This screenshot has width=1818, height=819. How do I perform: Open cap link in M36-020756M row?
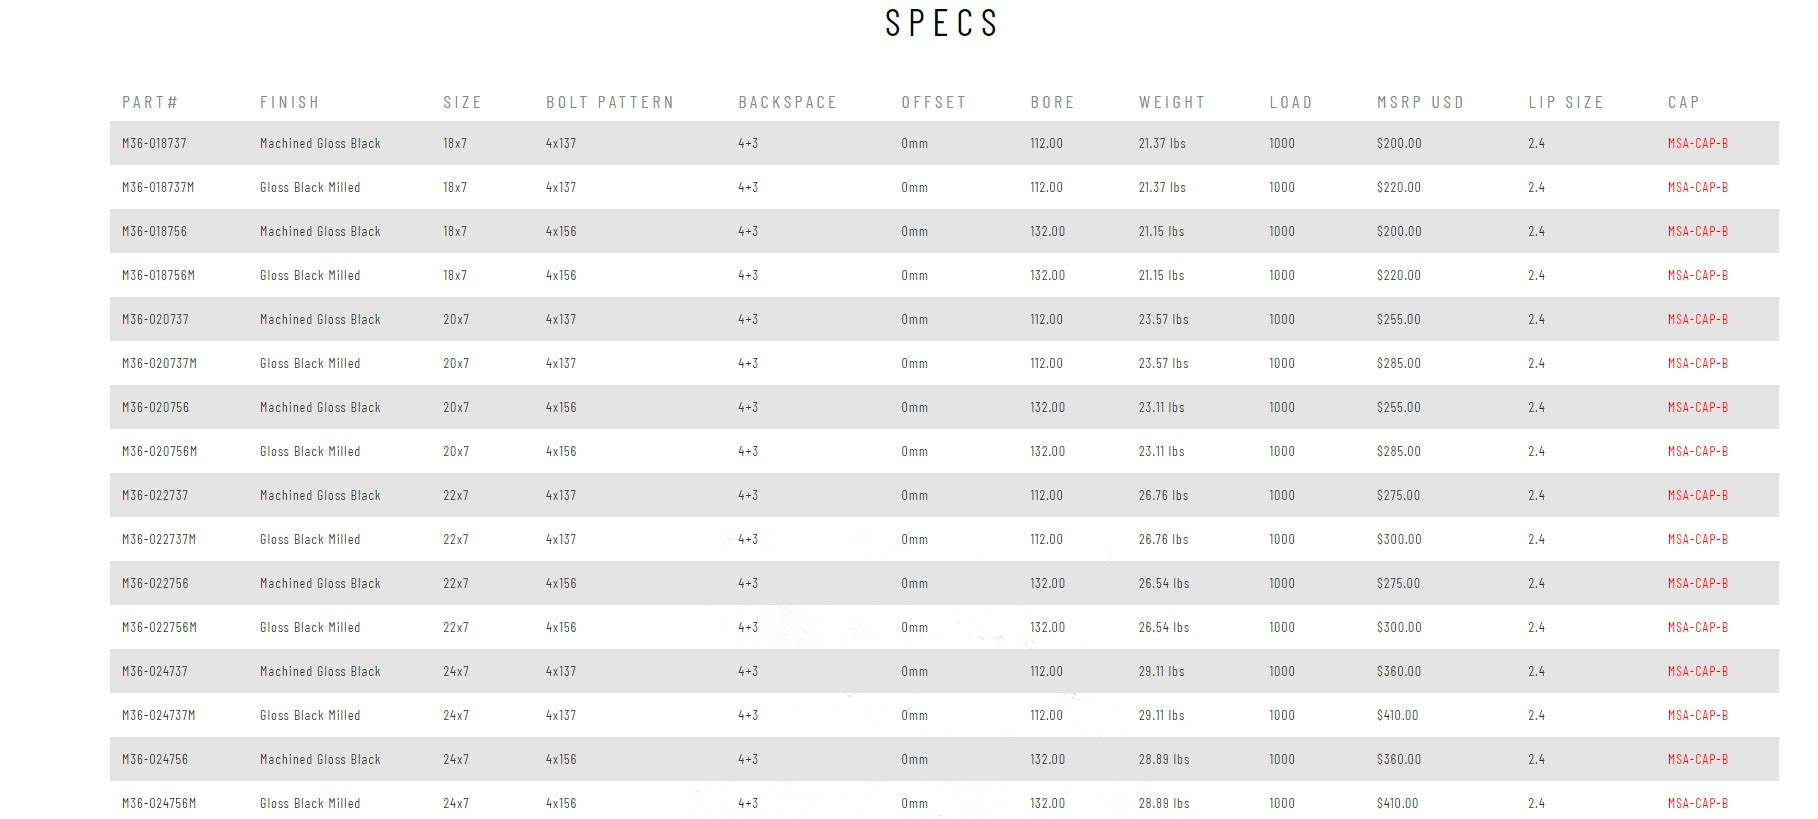(x=1697, y=451)
